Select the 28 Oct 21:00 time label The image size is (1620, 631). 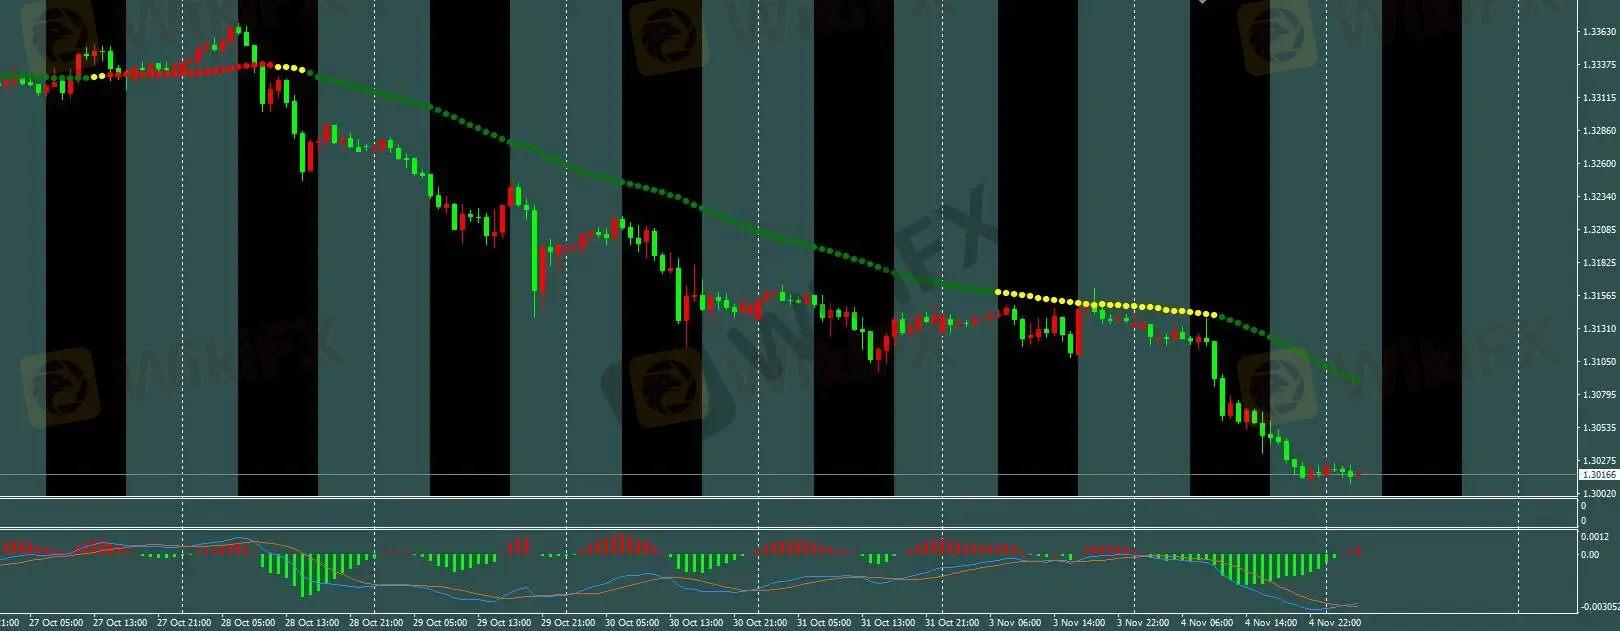click(x=376, y=623)
